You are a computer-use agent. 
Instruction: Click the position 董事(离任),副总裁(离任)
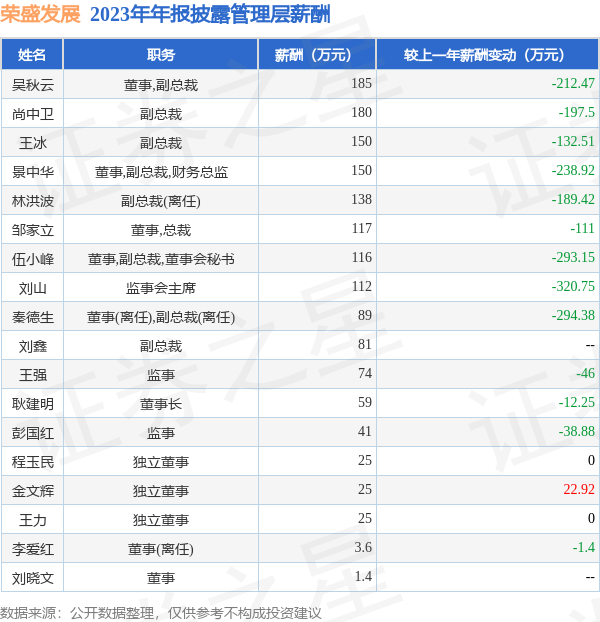click(161, 317)
